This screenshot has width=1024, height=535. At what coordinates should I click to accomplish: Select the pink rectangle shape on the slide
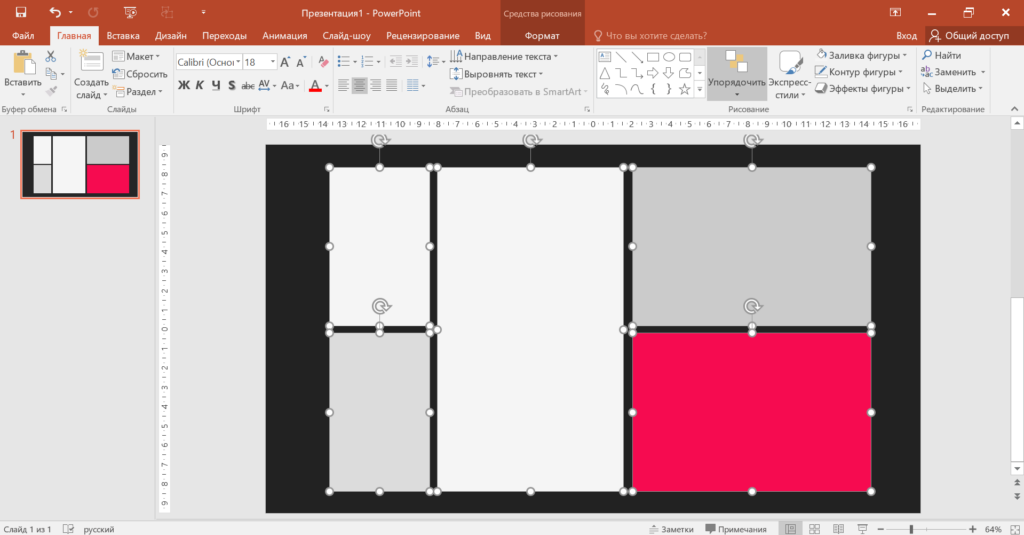coord(751,412)
